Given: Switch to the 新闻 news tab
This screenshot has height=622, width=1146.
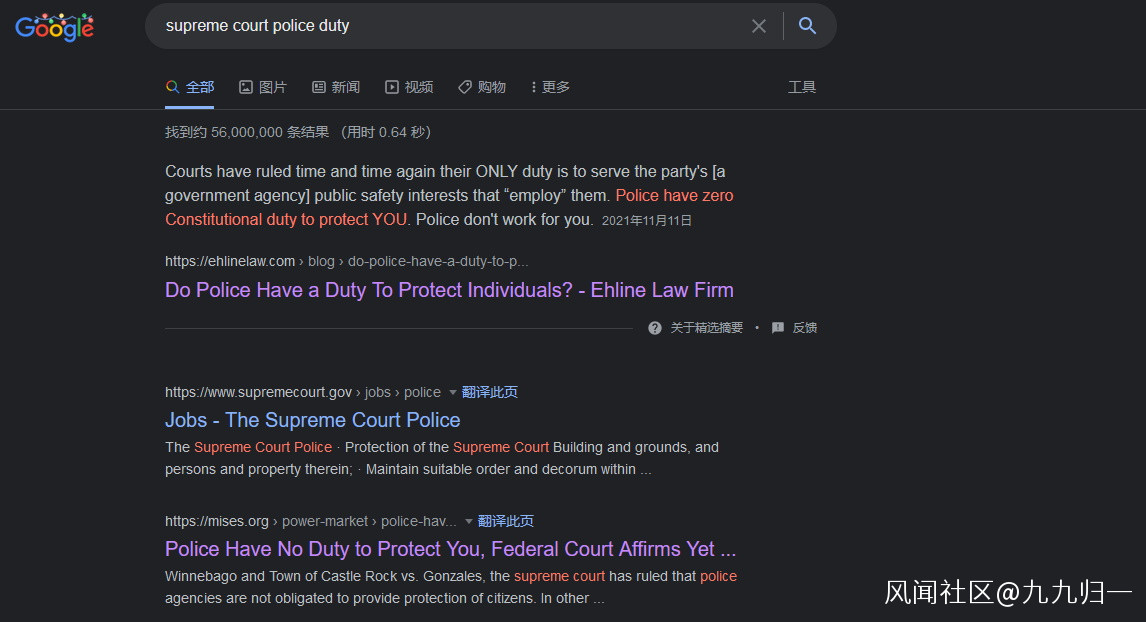Looking at the screenshot, I should coord(335,87).
